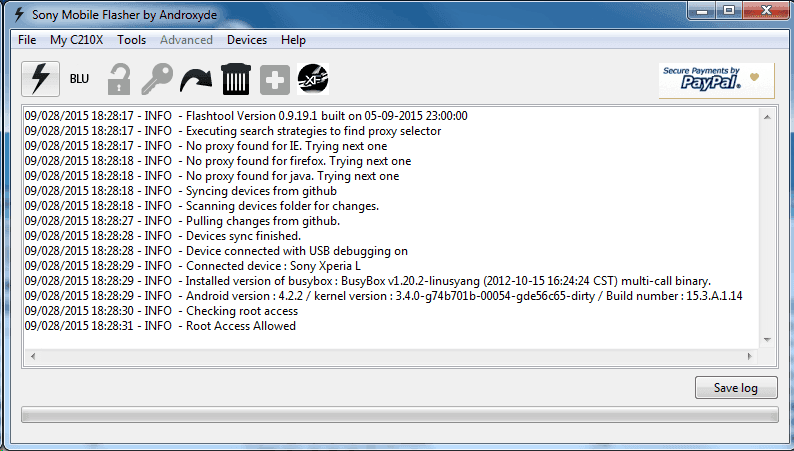Click 'Connected device : Sony Xperia L' line
The width and height of the screenshot is (794, 451).
point(192,266)
